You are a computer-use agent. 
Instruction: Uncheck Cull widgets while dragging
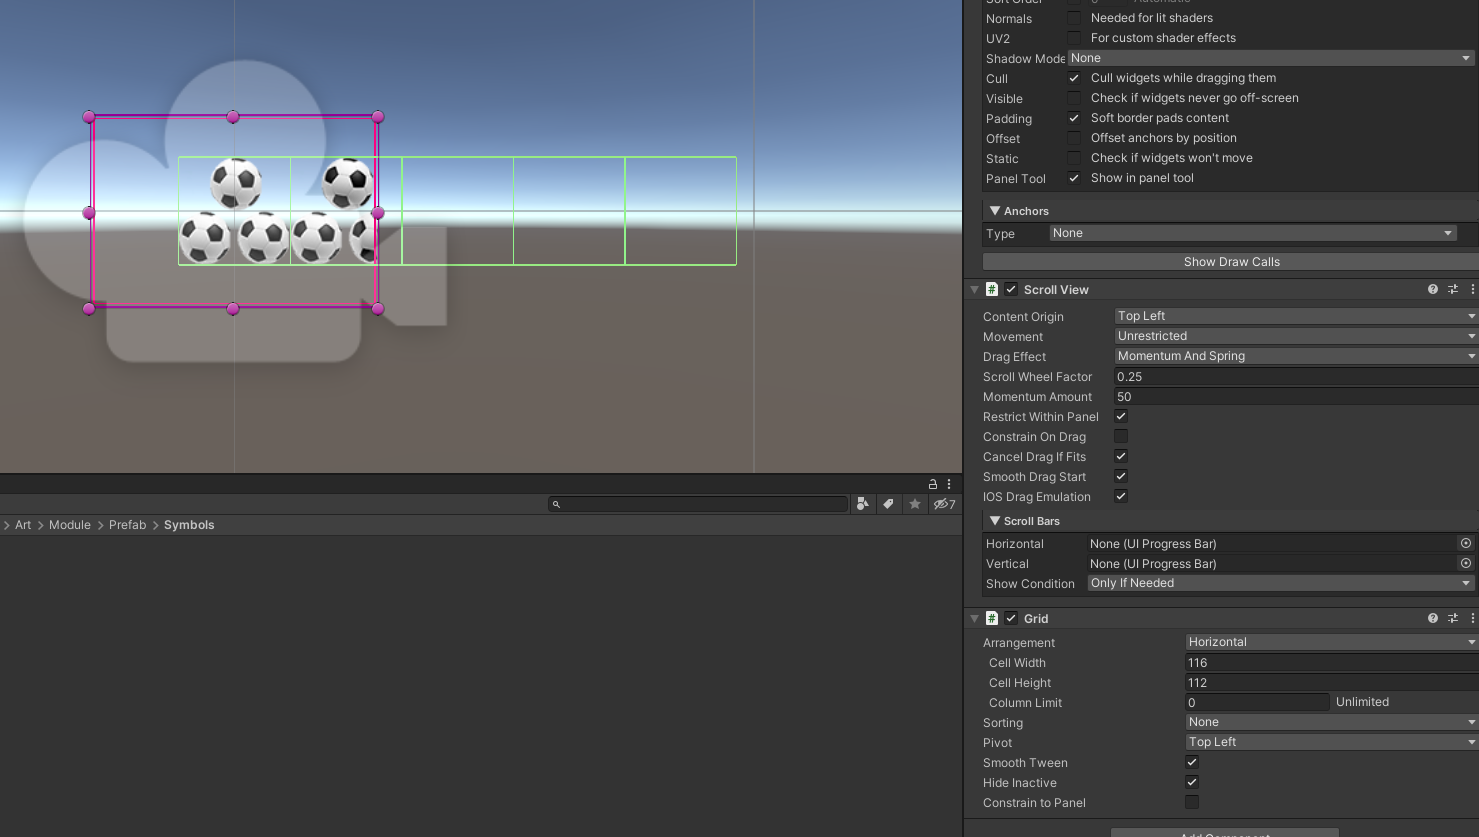[1074, 78]
